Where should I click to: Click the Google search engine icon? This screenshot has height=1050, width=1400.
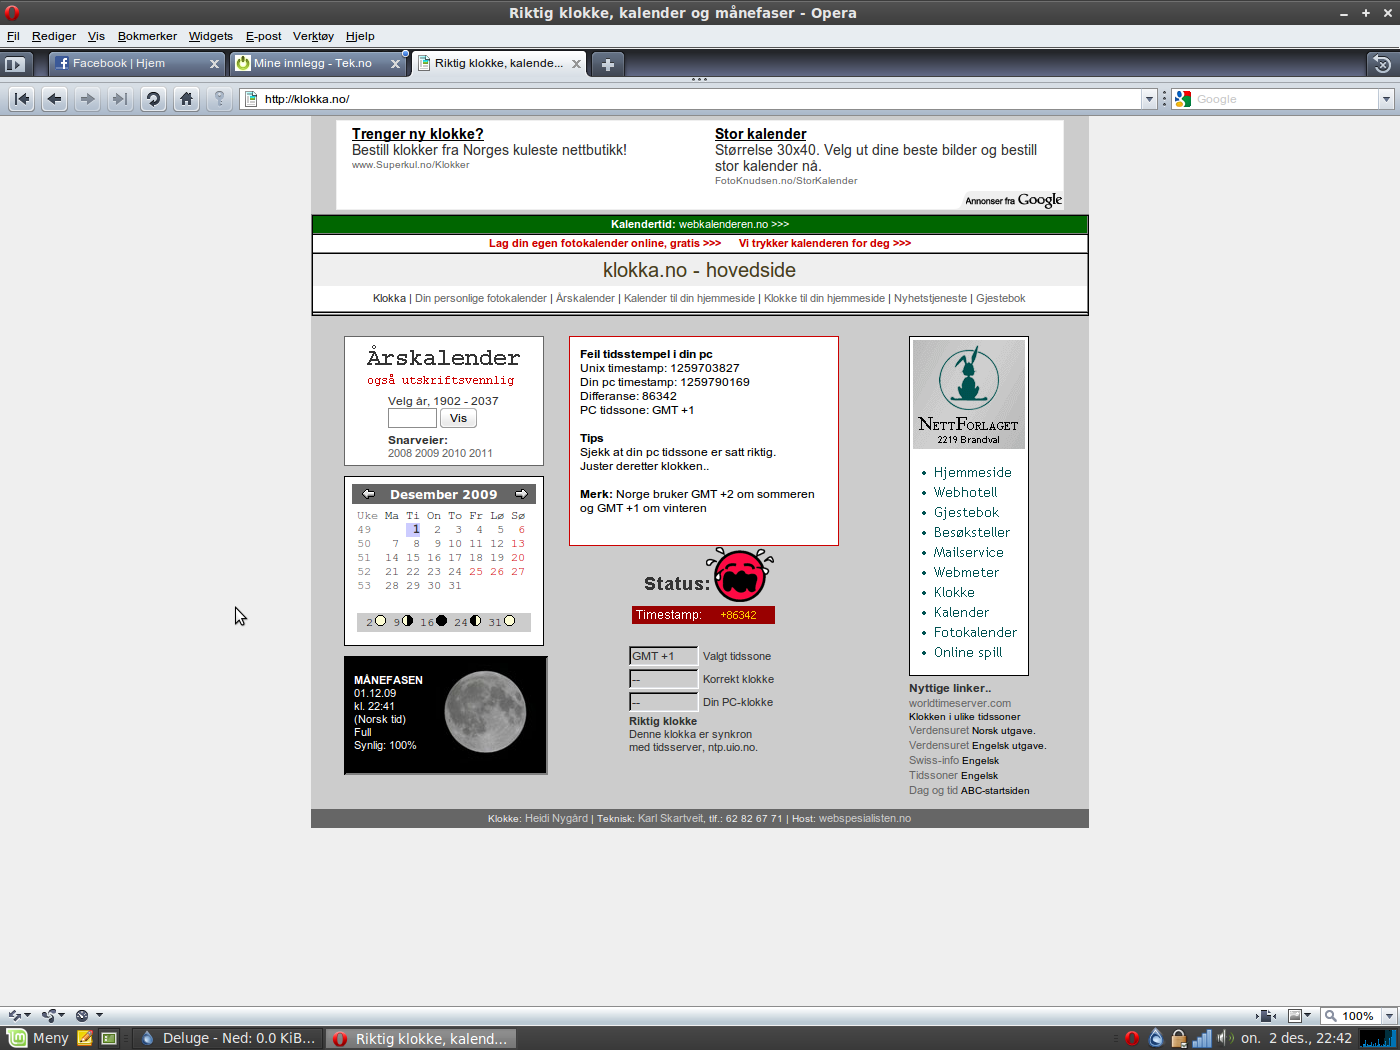pos(1183,99)
